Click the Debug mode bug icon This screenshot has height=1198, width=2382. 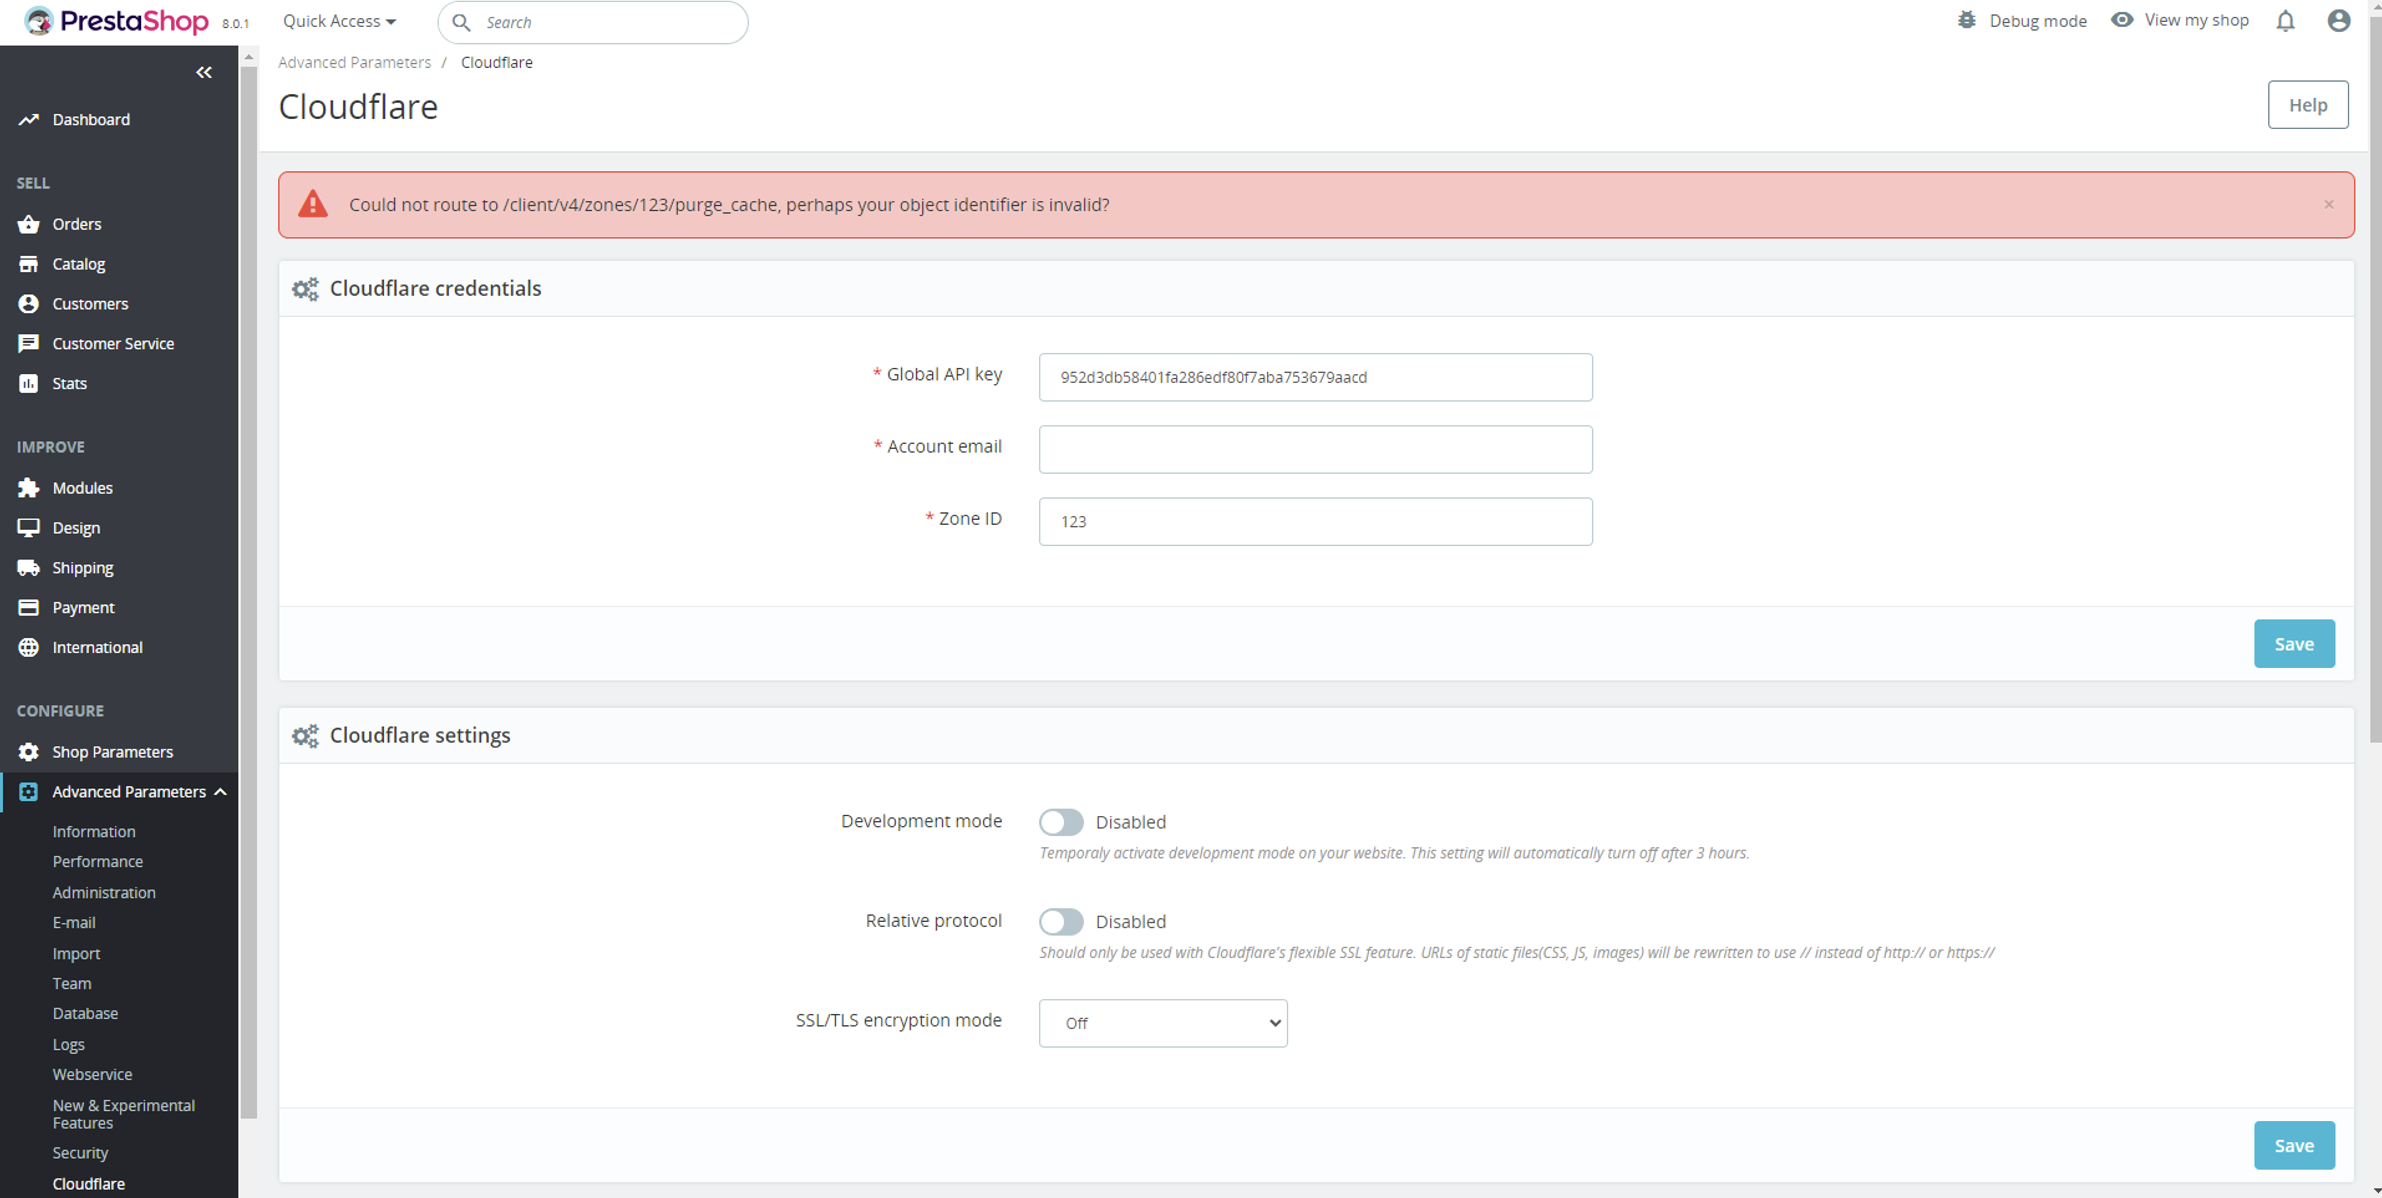[x=1966, y=20]
